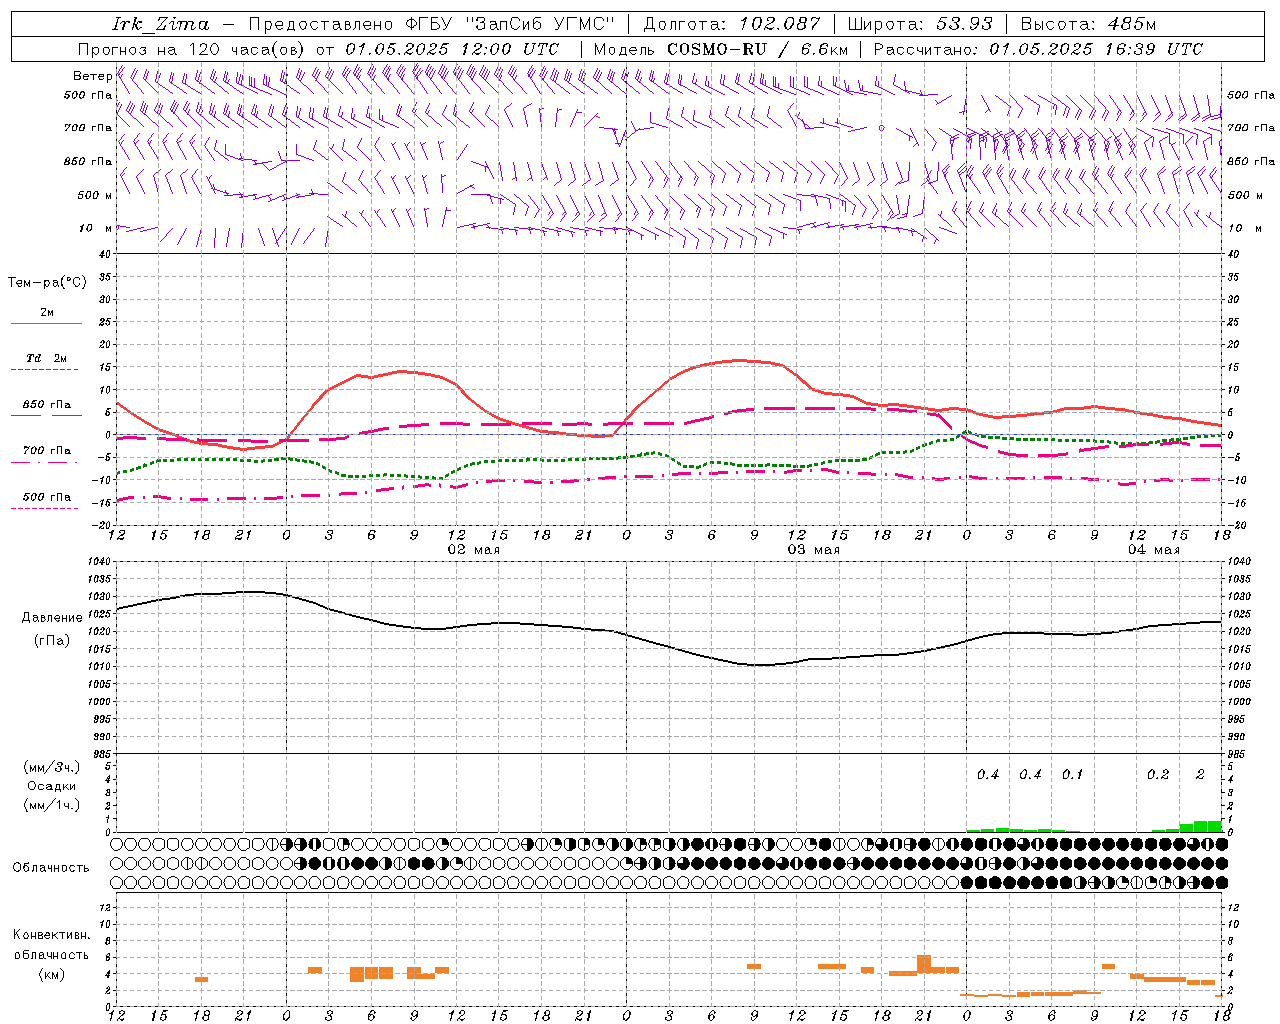Image resolution: width=1280 pixels, height=1024 pixels.
Task: Click the precipitation value 0.2
Action: click(x=1158, y=775)
